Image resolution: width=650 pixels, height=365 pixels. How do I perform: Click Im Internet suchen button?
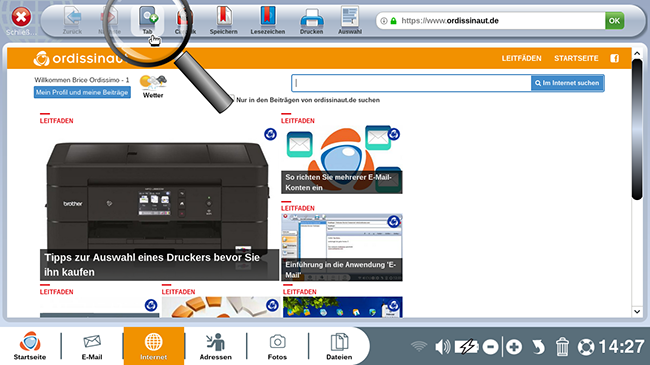click(567, 83)
